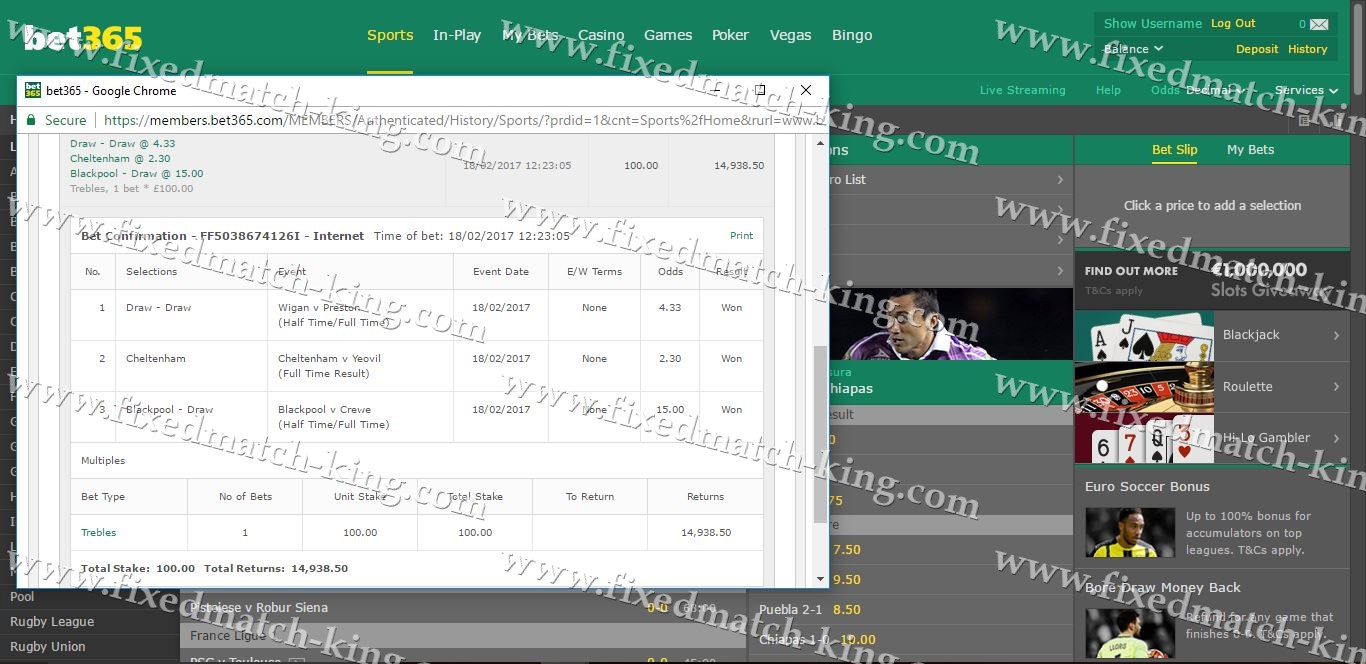Click the bet365 favicon in popup title bar

click(x=33, y=90)
